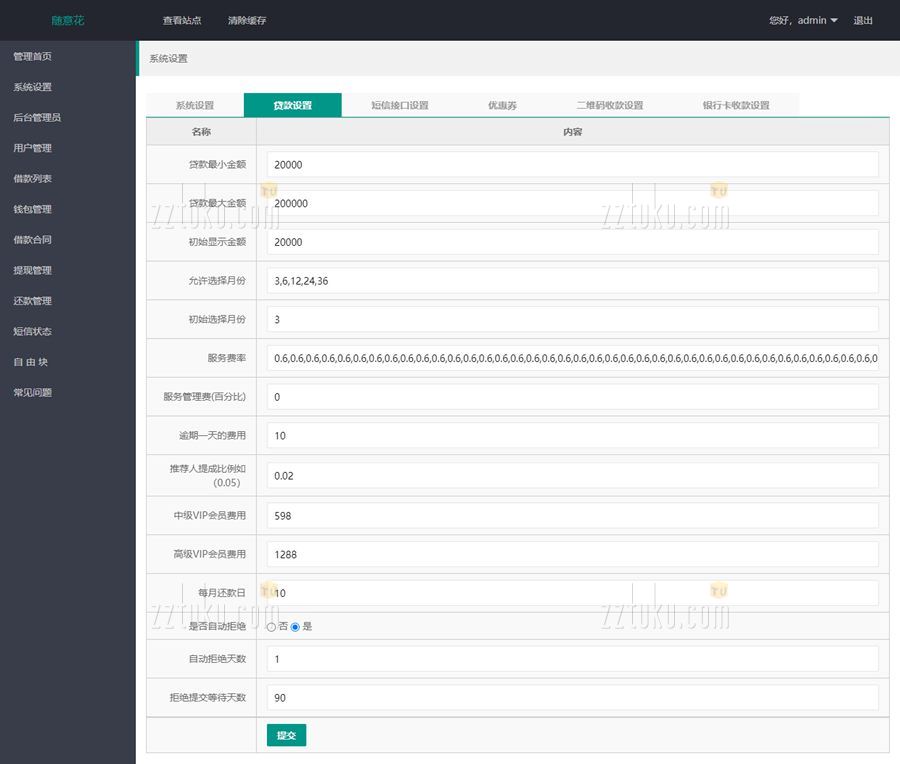The image size is (900, 764).
Task: Switch to the 系统设置 tab
Action: point(195,105)
